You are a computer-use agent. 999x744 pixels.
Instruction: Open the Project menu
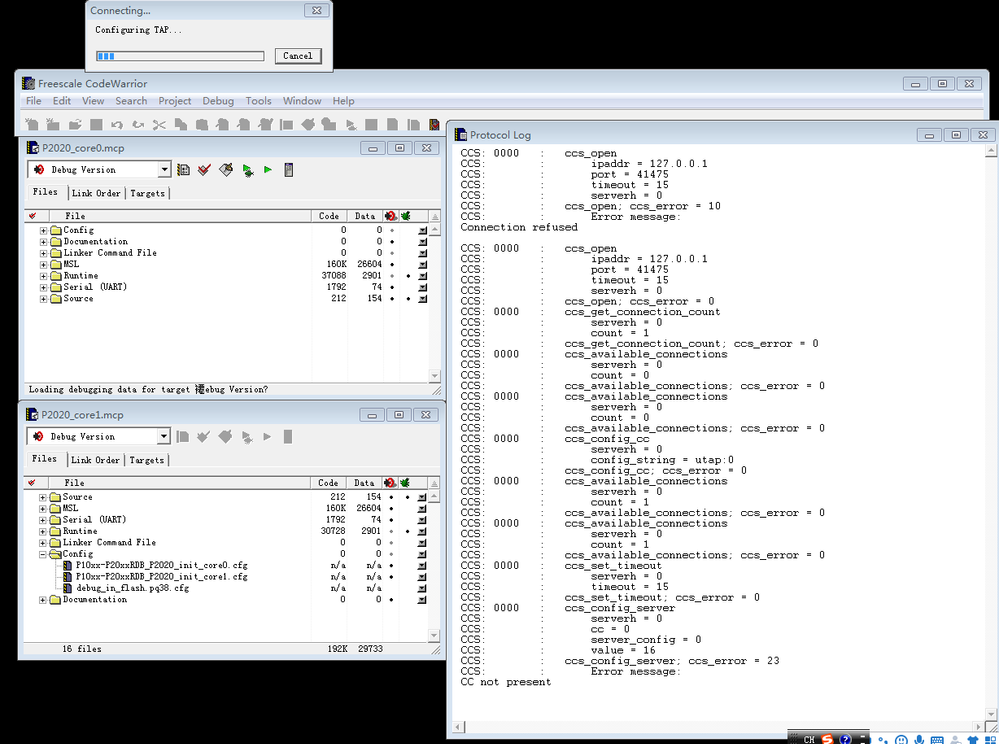(174, 100)
